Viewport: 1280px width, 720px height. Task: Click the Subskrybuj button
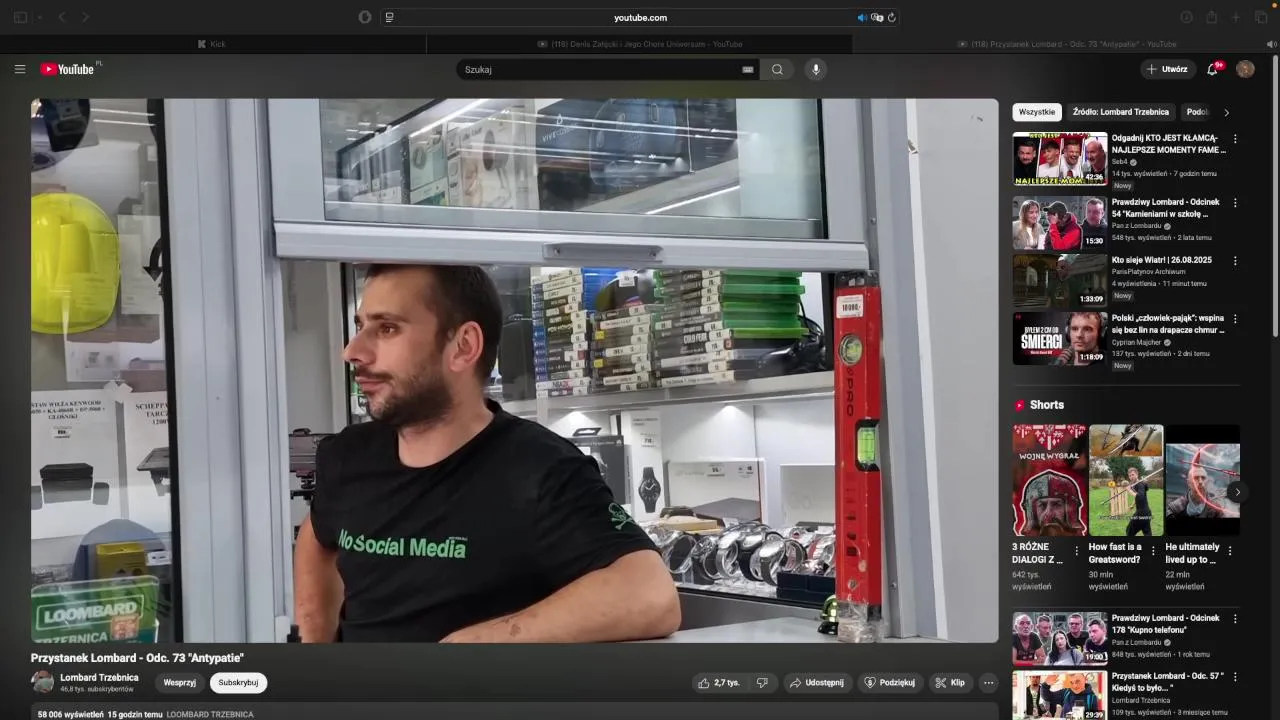point(238,683)
